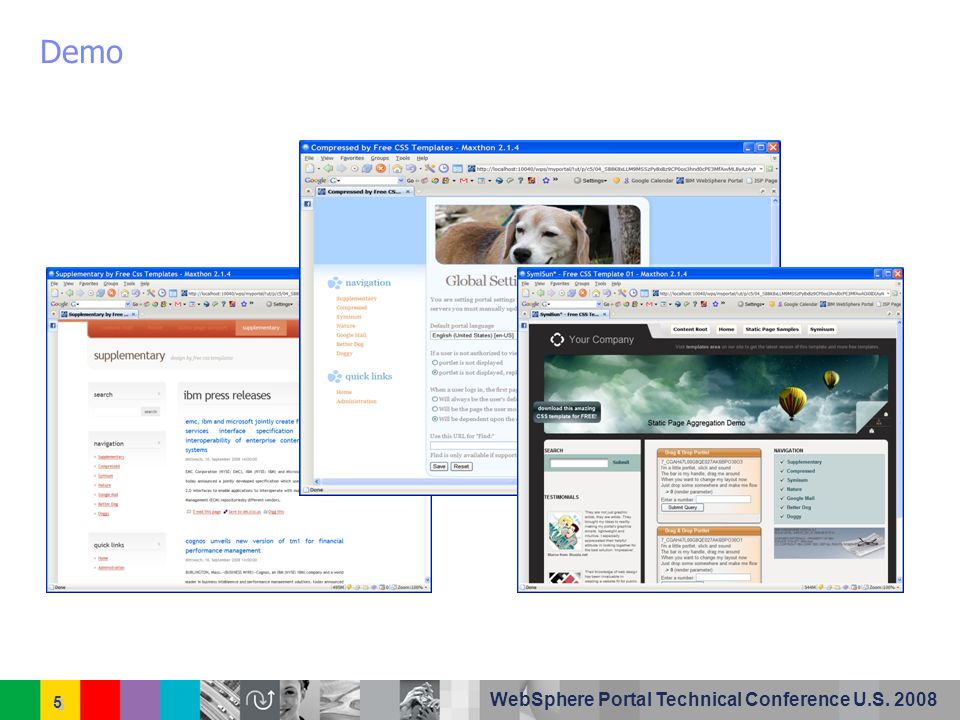Click Submit Query in first Drag & Drop Portlet
The image size is (960, 720).
point(683,508)
